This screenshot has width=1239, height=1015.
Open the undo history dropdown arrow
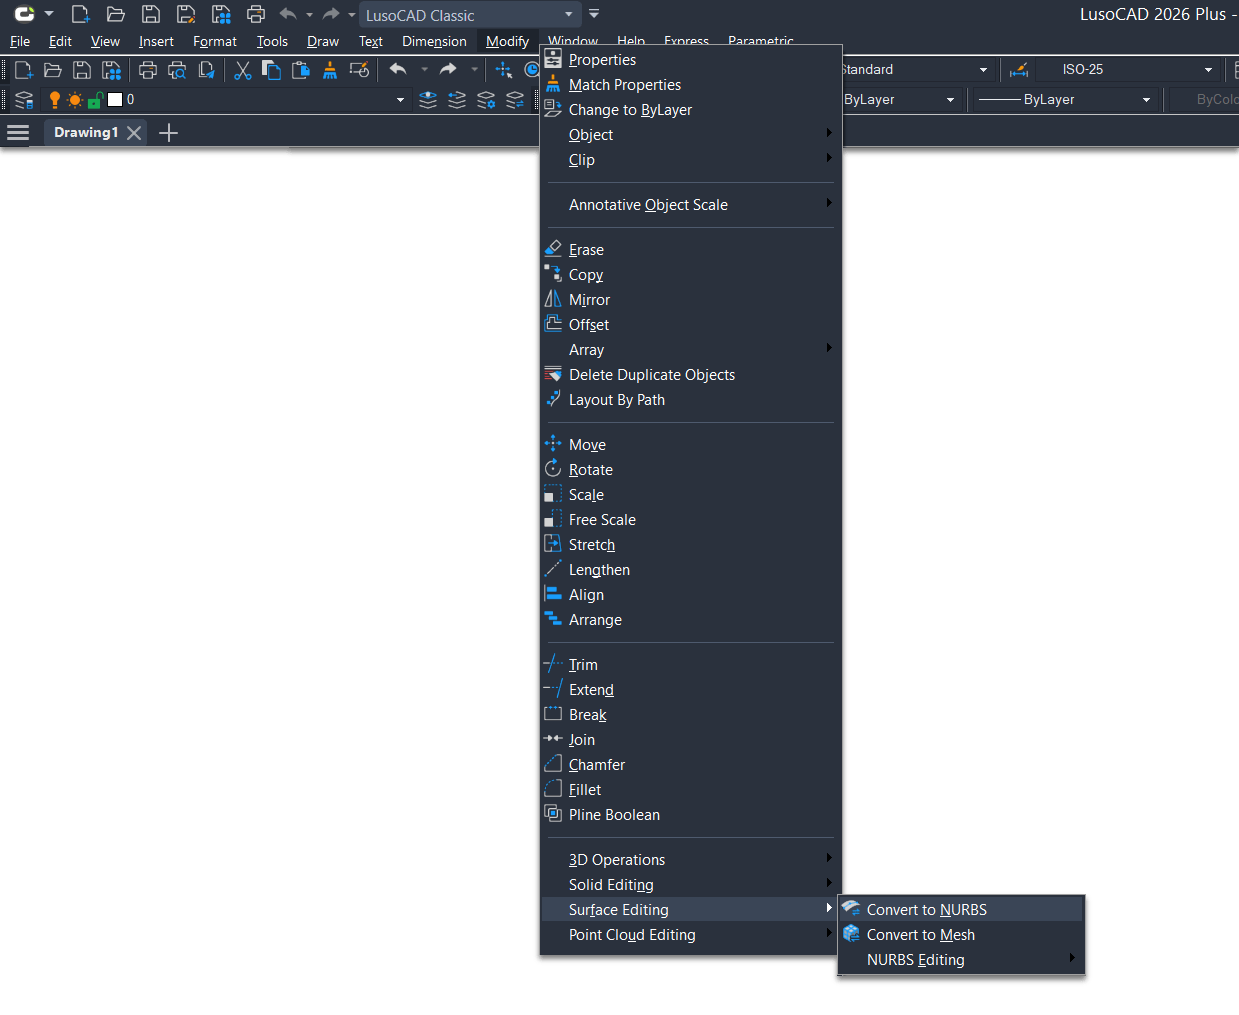pyautogui.click(x=425, y=70)
